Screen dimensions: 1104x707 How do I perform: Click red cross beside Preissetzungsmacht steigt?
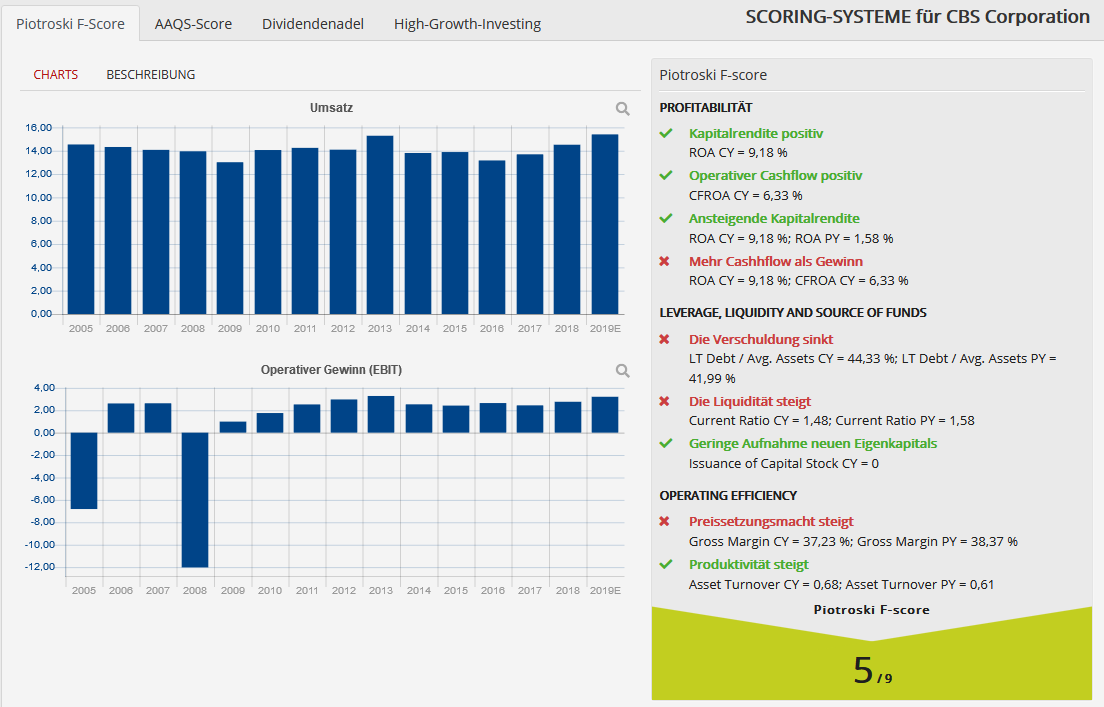(x=664, y=522)
